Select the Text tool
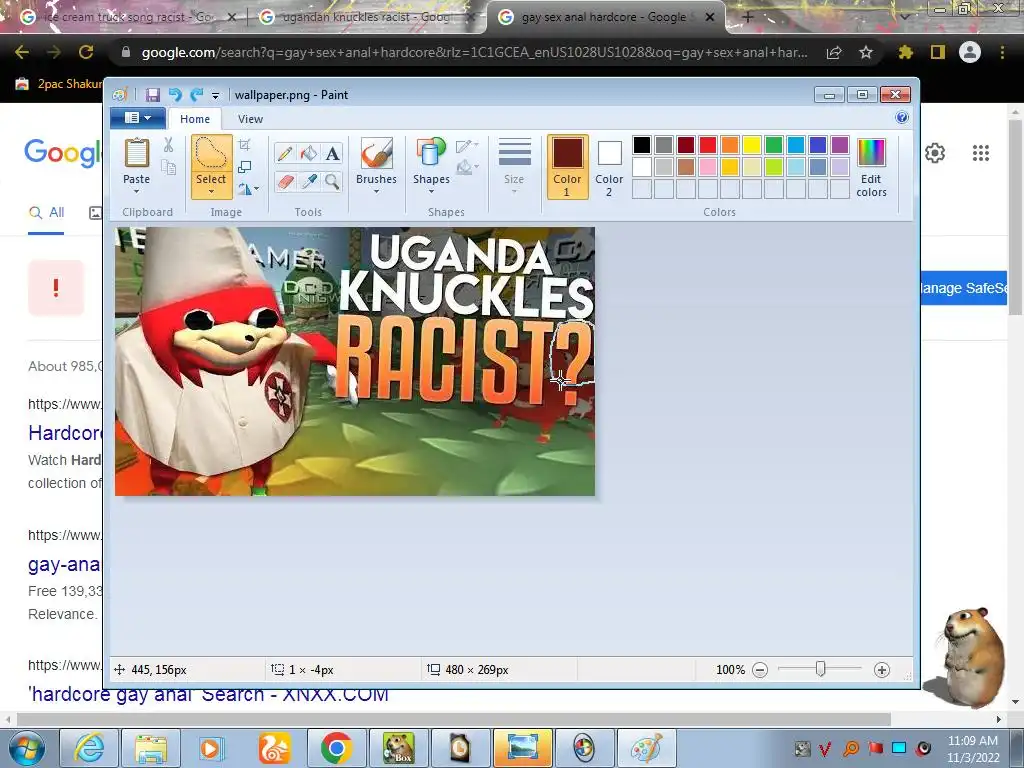This screenshot has width=1024, height=768. pyautogui.click(x=332, y=153)
